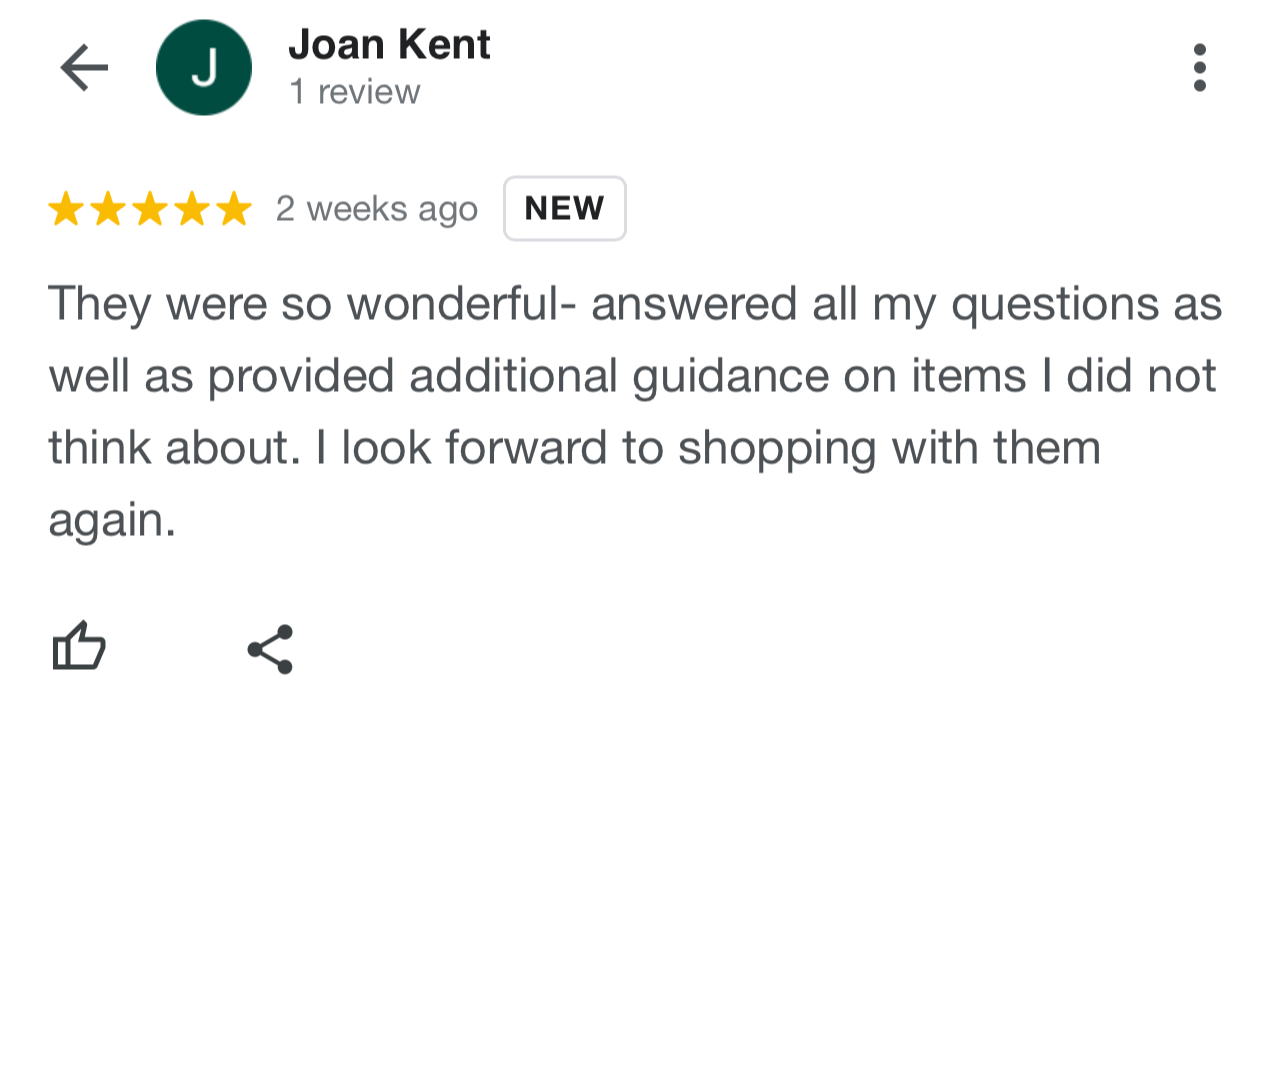This screenshot has width=1284, height=1070.
Task: Click the first rating star
Action: point(66,209)
